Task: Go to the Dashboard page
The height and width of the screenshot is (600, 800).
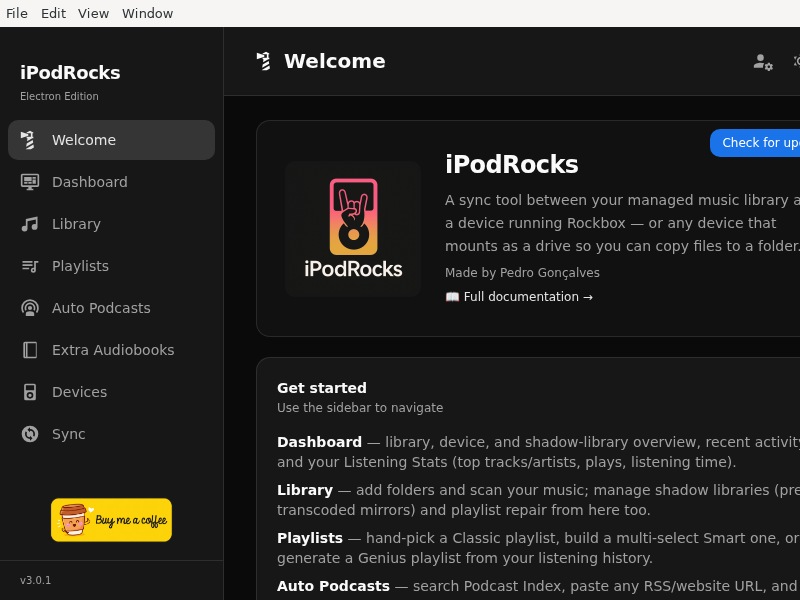Action: click(x=111, y=182)
